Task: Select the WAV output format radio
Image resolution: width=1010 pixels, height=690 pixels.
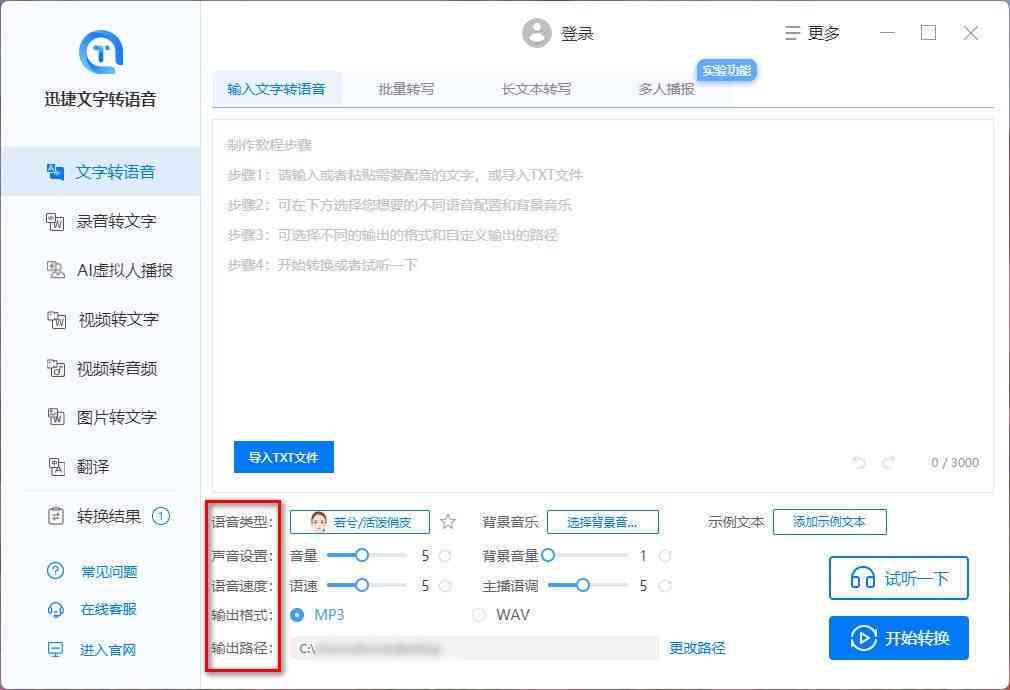Action: pyautogui.click(x=479, y=615)
